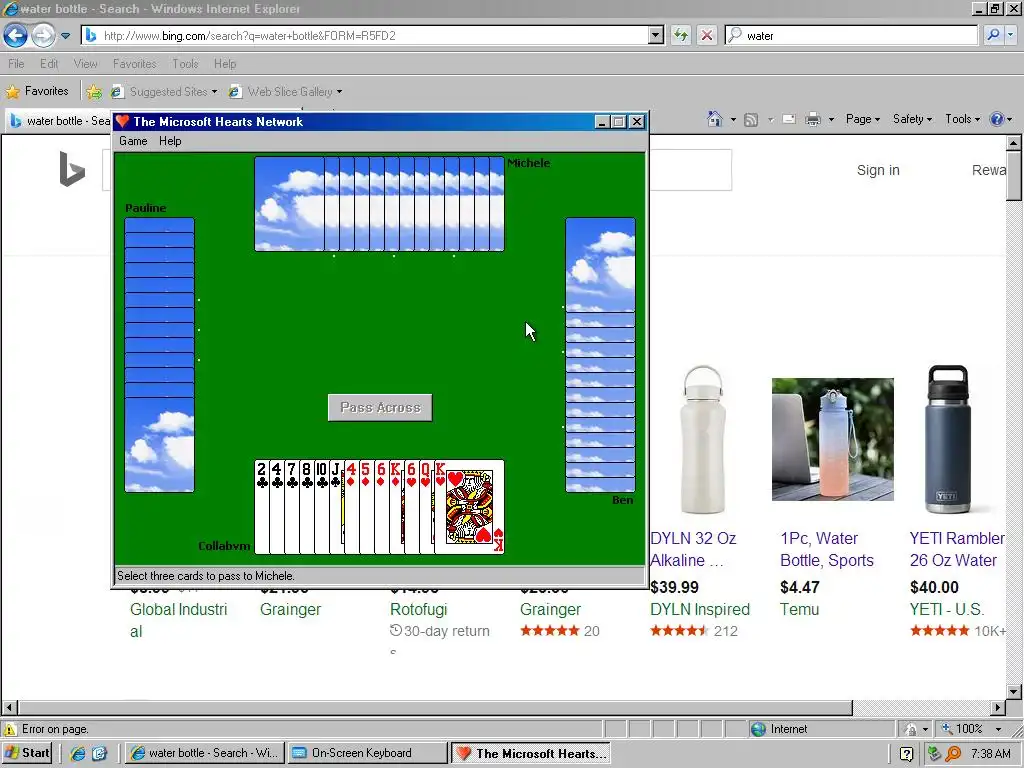Expand the address bar history dropdown
1024x768 pixels.
(x=656, y=35)
